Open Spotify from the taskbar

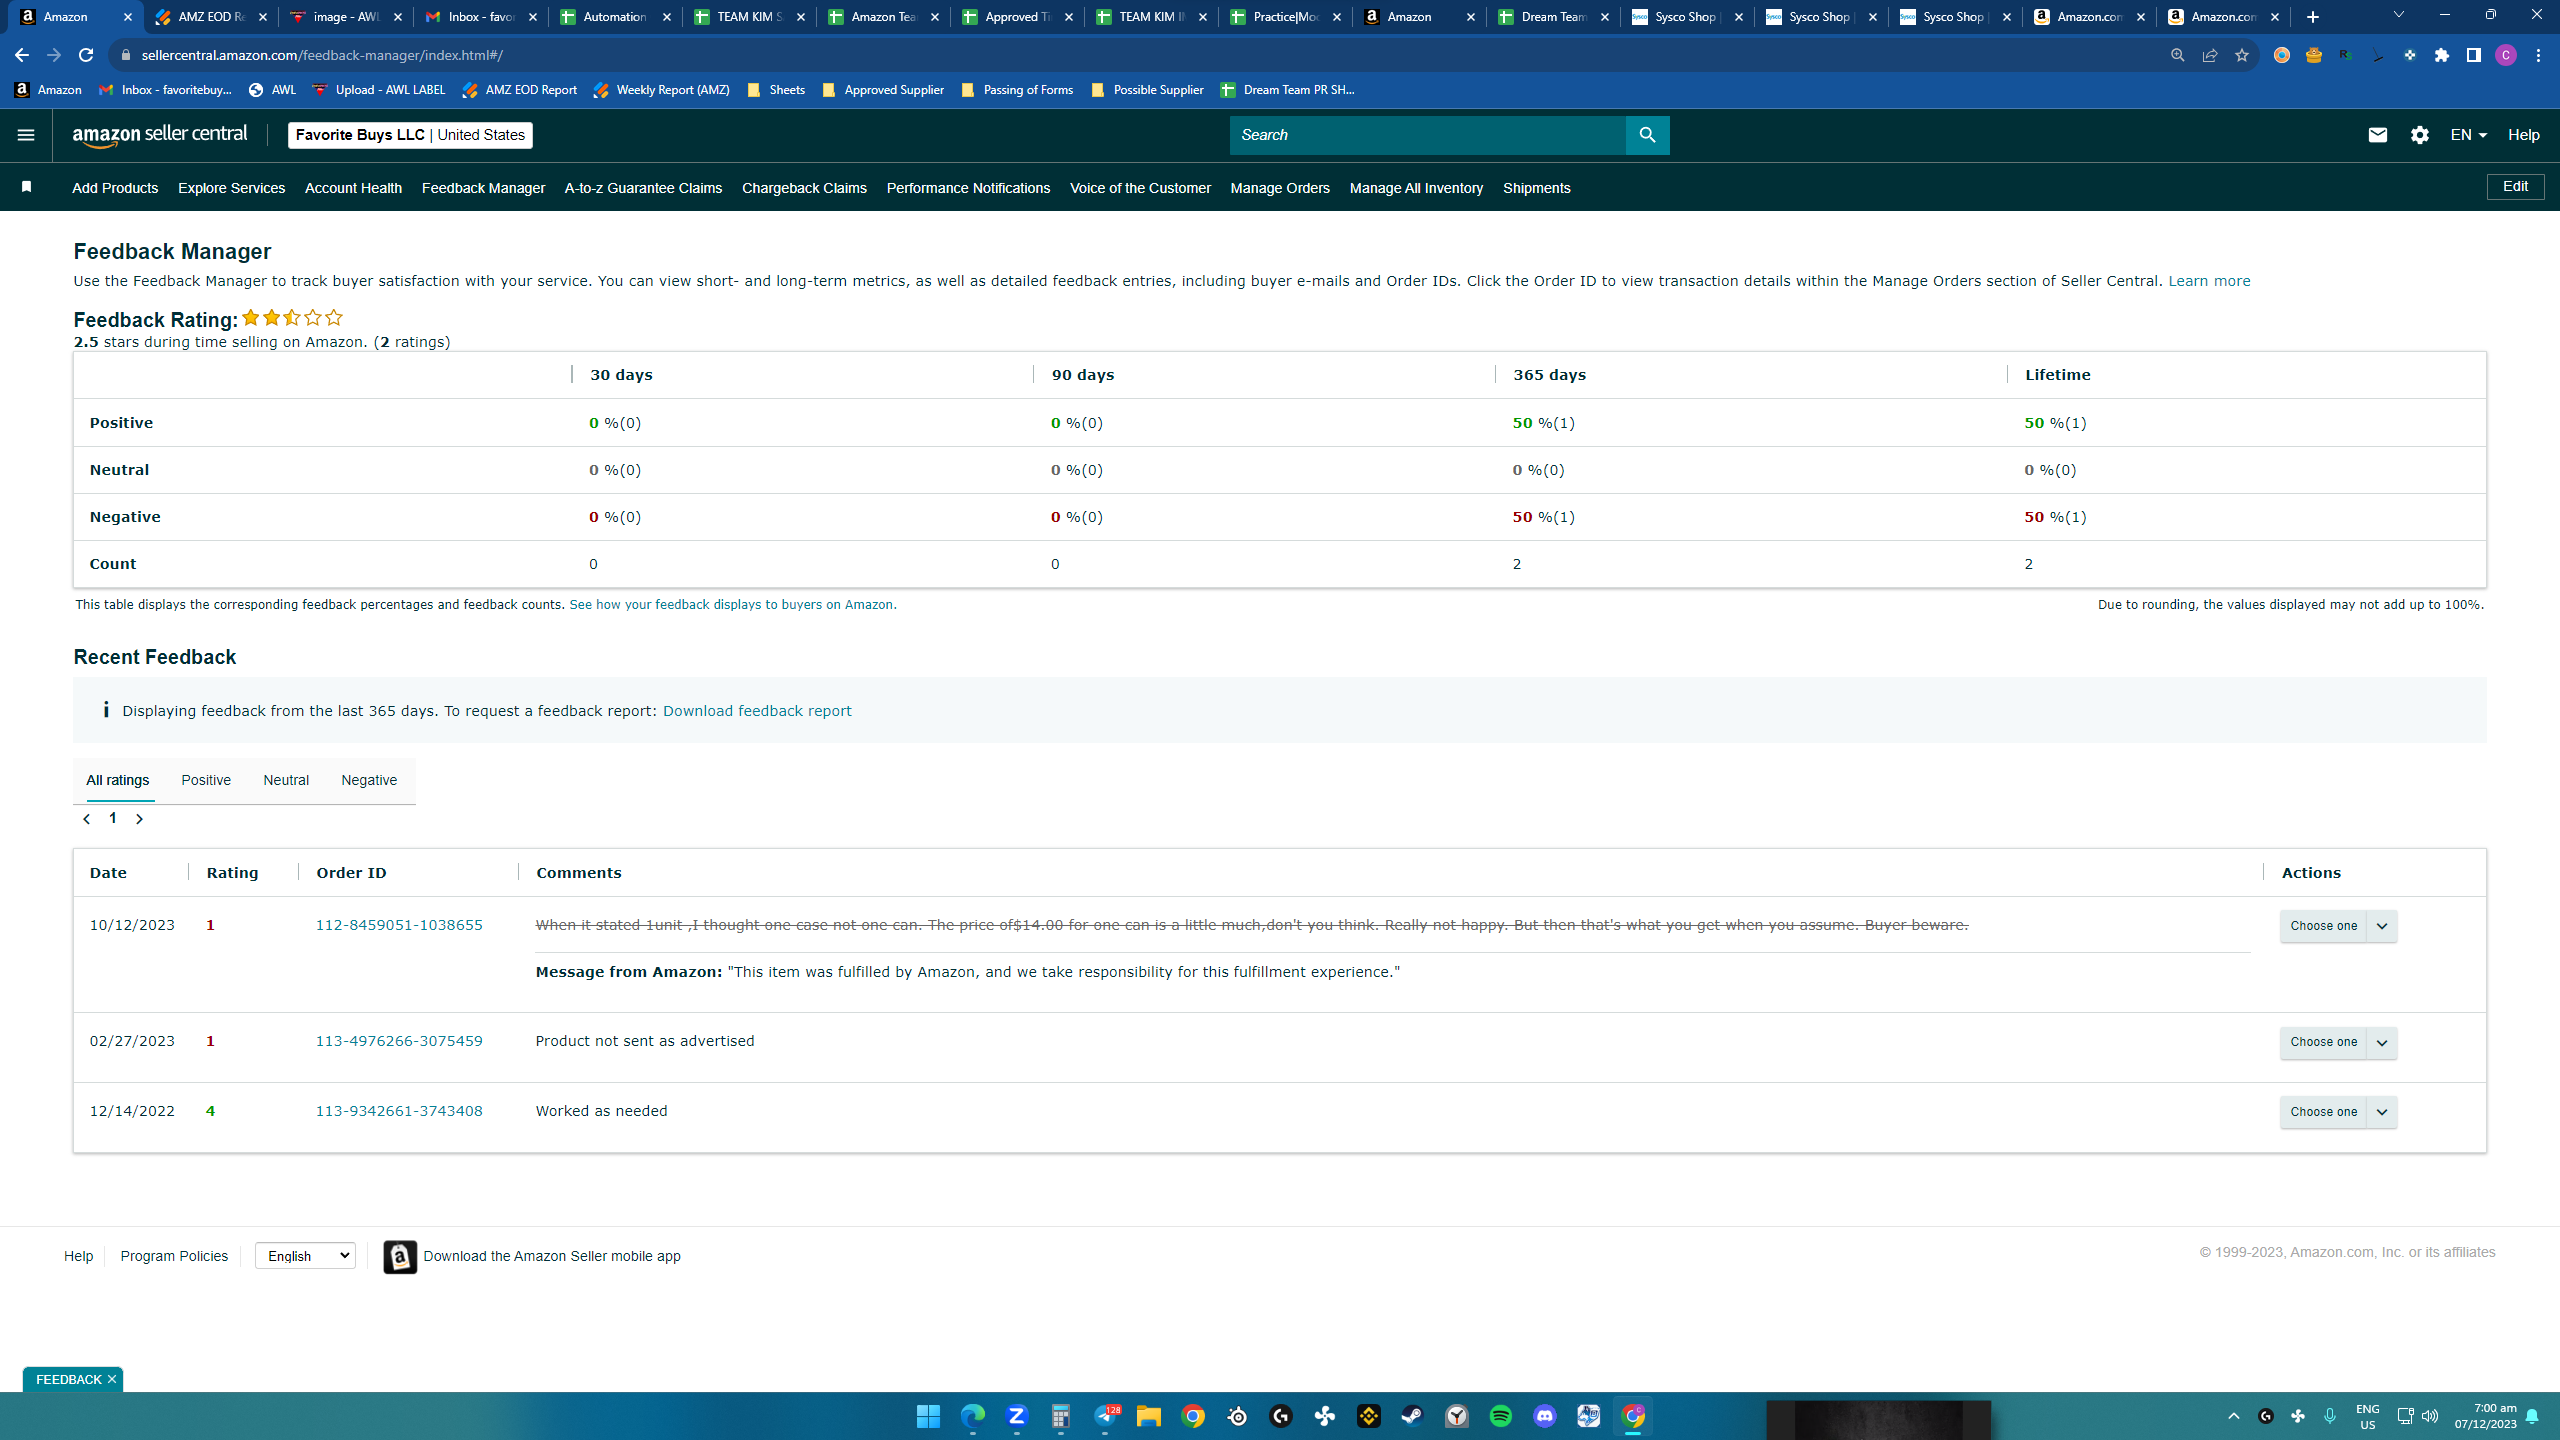(x=1500, y=1416)
